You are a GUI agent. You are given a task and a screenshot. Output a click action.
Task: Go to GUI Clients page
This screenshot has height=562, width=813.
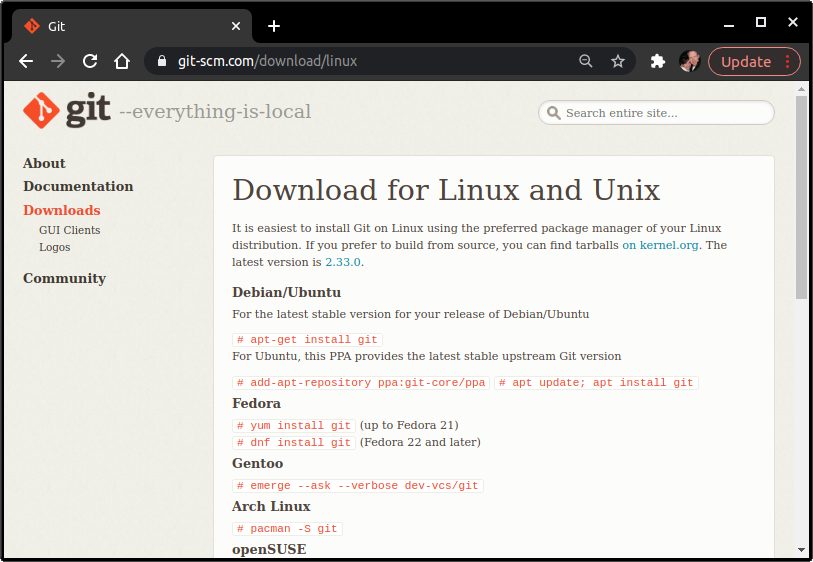(x=69, y=230)
